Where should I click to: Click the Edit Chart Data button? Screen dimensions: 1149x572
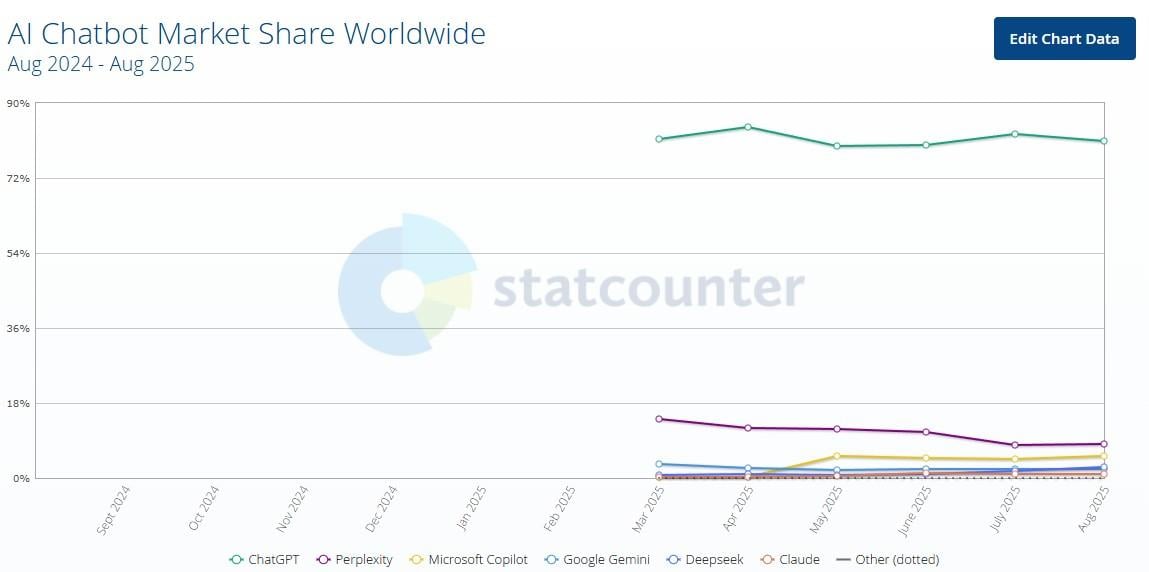1064,39
